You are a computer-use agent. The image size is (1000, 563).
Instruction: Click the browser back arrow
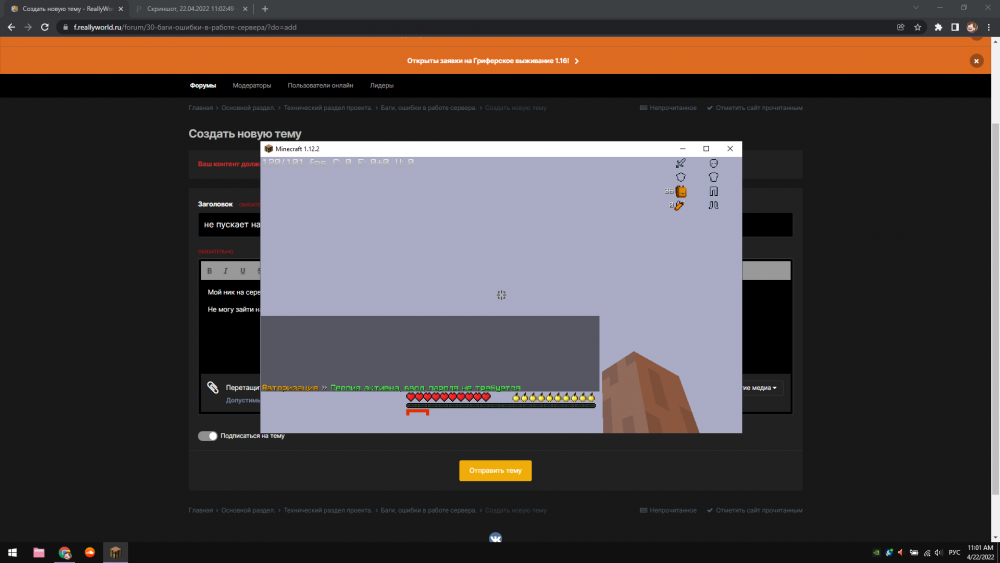coord(11,27)
